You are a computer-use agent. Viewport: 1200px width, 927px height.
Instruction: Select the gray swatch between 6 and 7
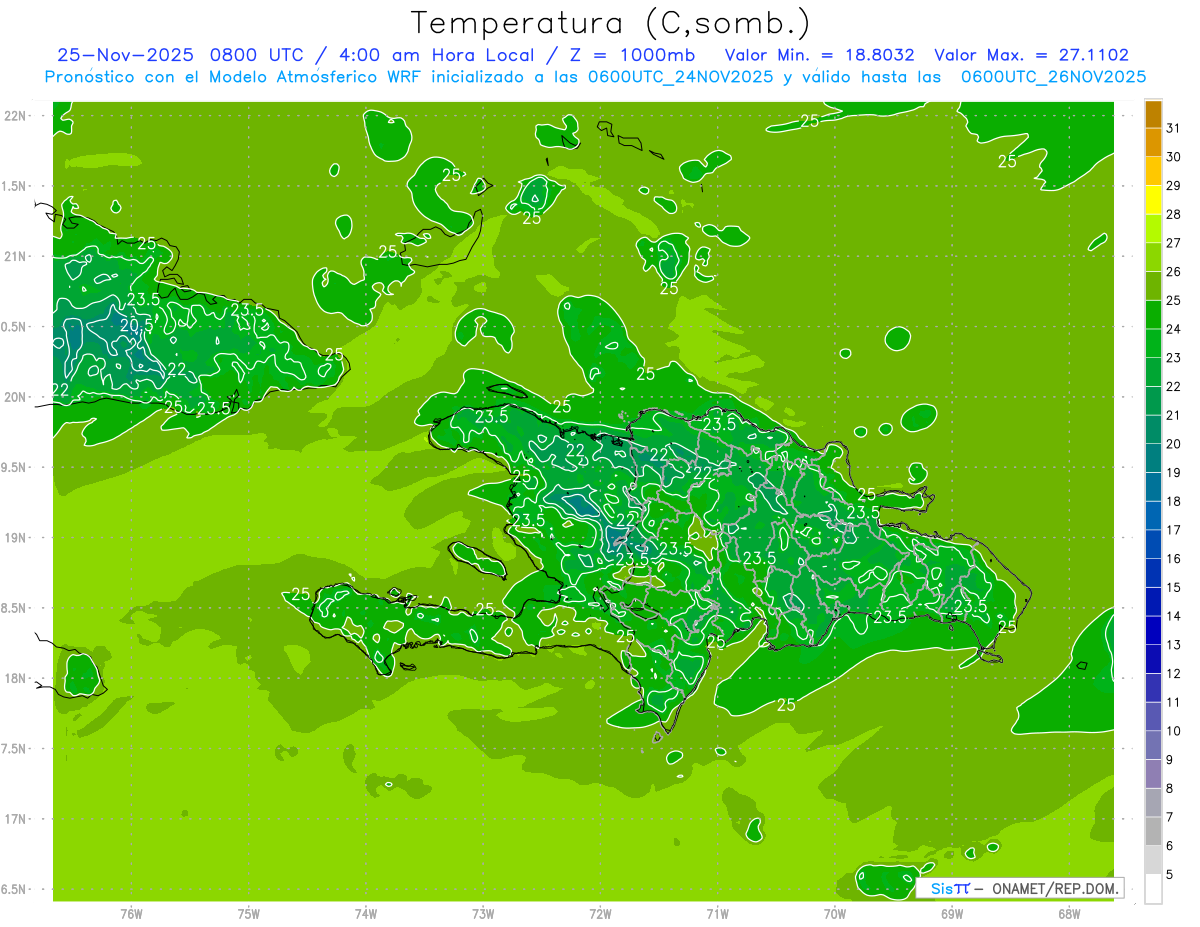[1153, 831]
